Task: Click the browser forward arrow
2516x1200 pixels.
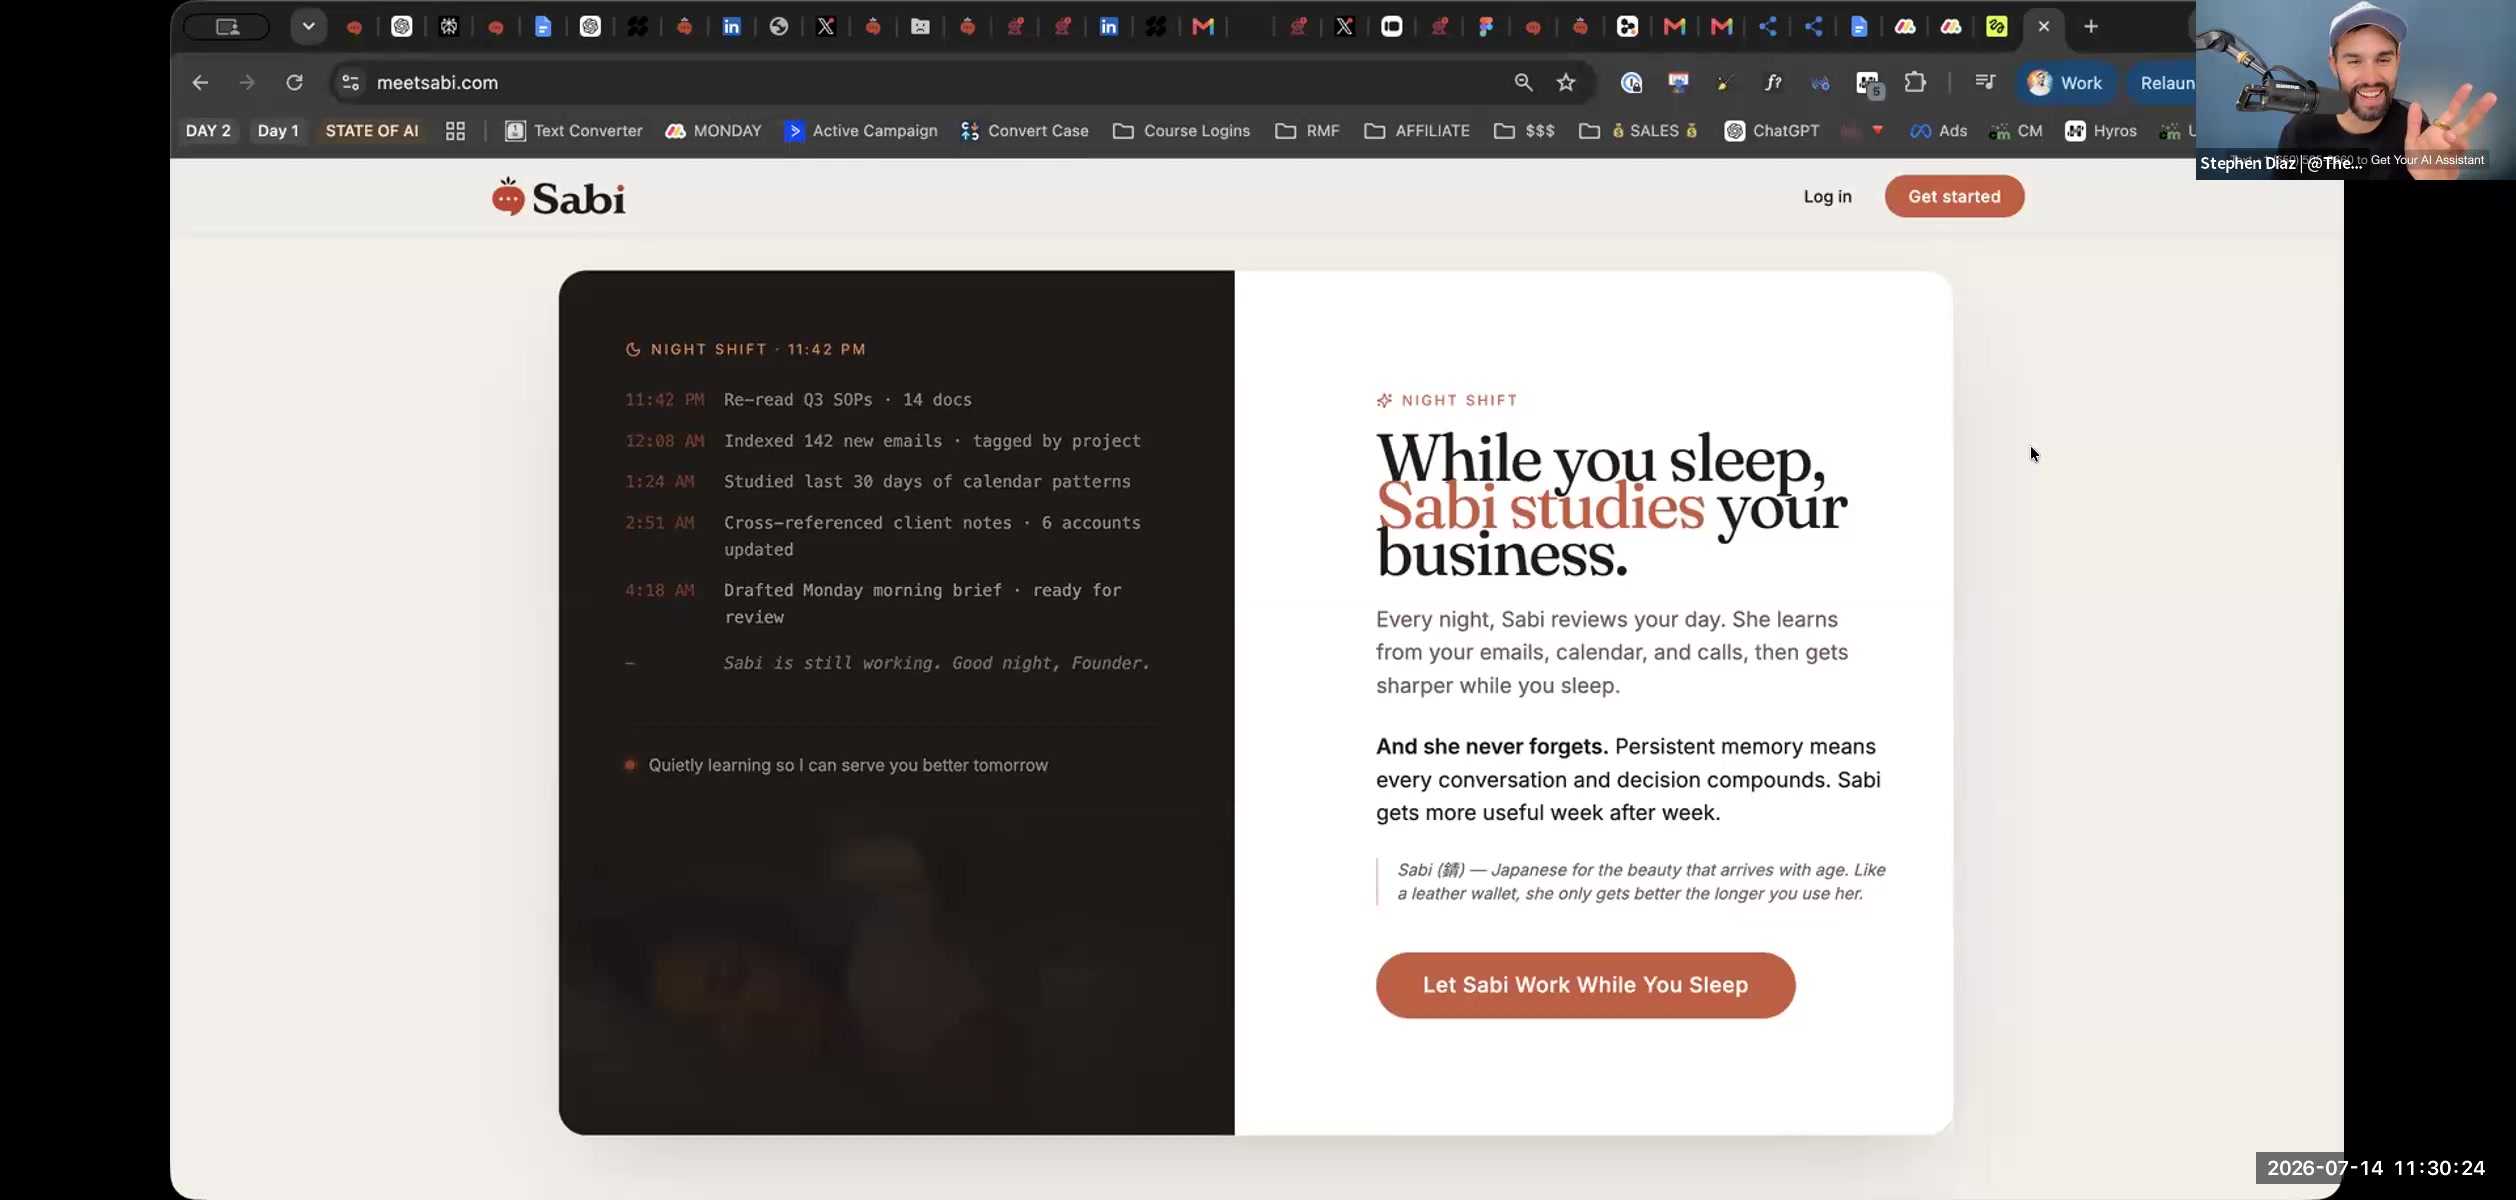Action: pyautogui.click(x=247, y=83)
